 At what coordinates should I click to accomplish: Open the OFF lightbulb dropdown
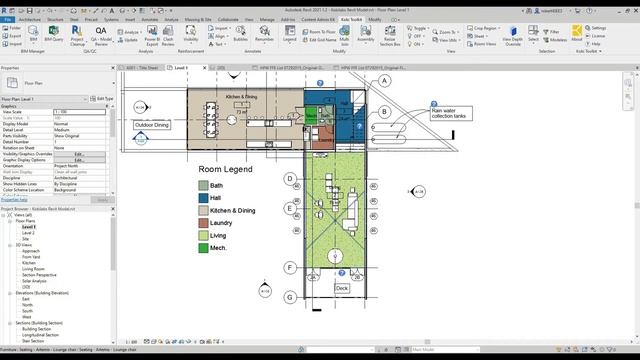(416, 36)
